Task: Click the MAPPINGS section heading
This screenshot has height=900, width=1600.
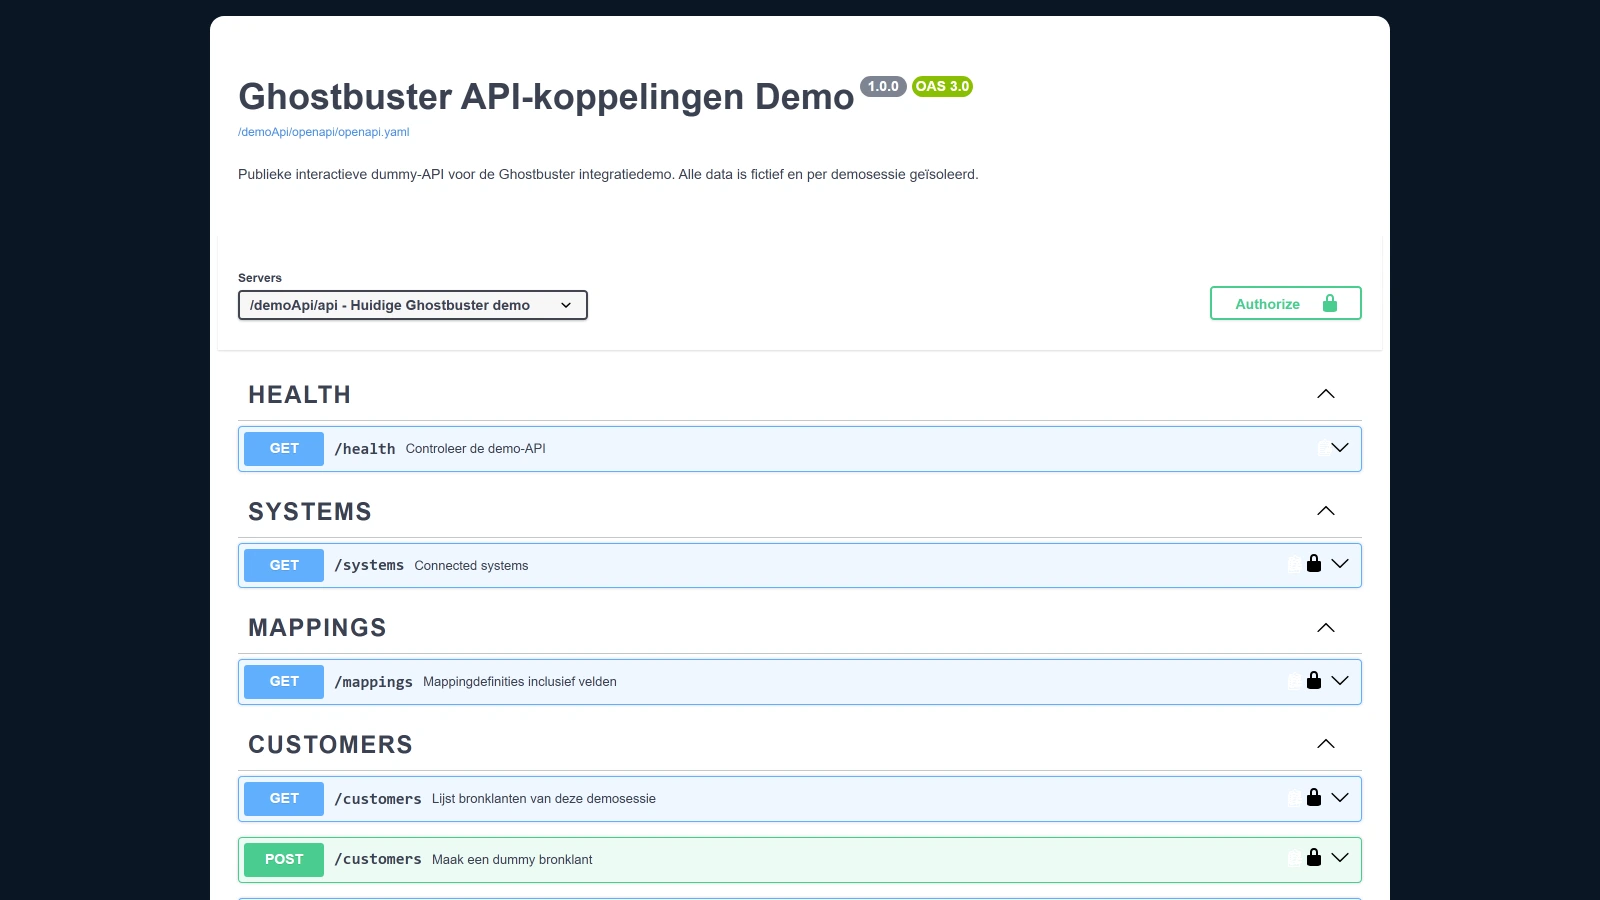Action: coord(317,628)
